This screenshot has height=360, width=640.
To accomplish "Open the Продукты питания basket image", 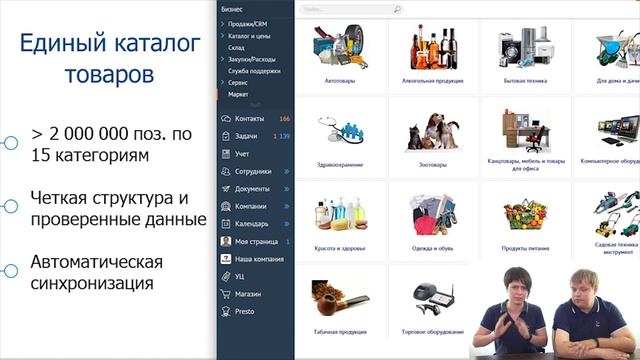I will (x=525, y=214).
